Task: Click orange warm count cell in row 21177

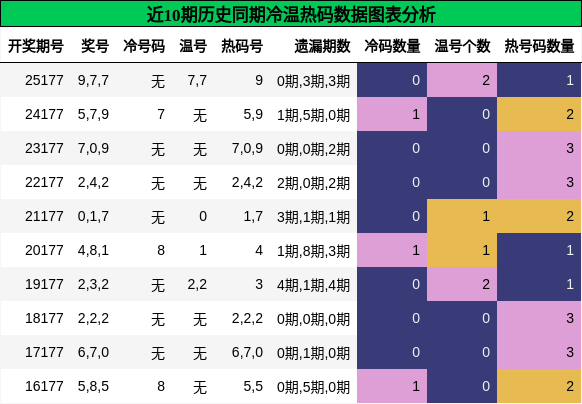Action: point(462,216)
